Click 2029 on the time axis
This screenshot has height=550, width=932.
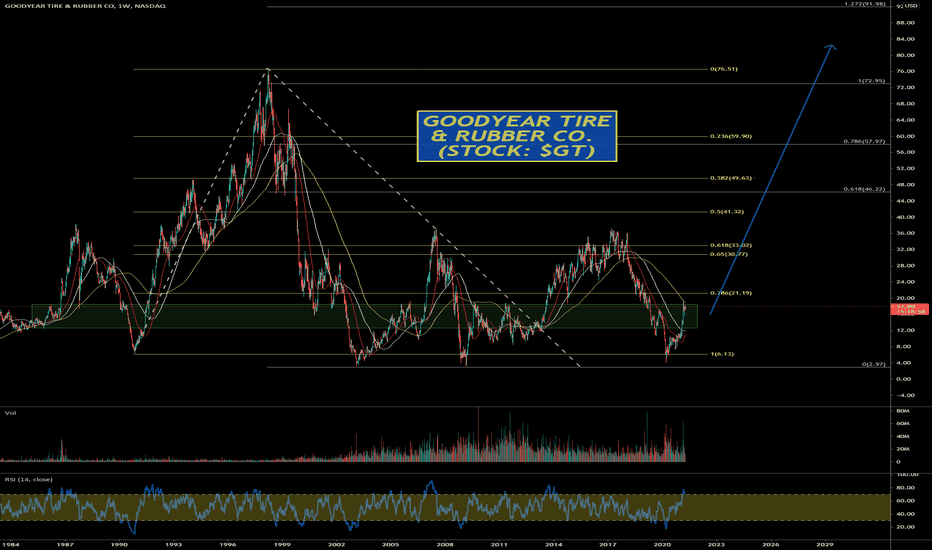824,544
